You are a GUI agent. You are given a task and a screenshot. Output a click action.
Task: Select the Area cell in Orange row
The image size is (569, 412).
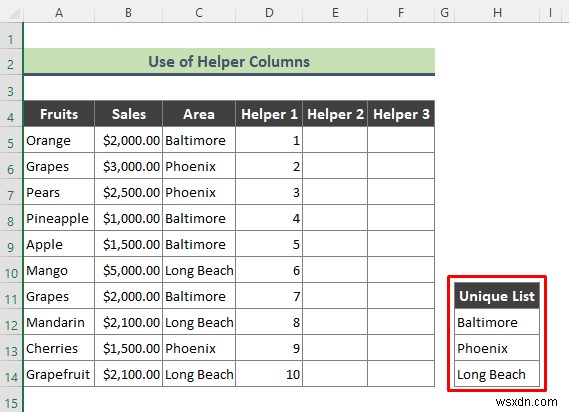[199, 140]
